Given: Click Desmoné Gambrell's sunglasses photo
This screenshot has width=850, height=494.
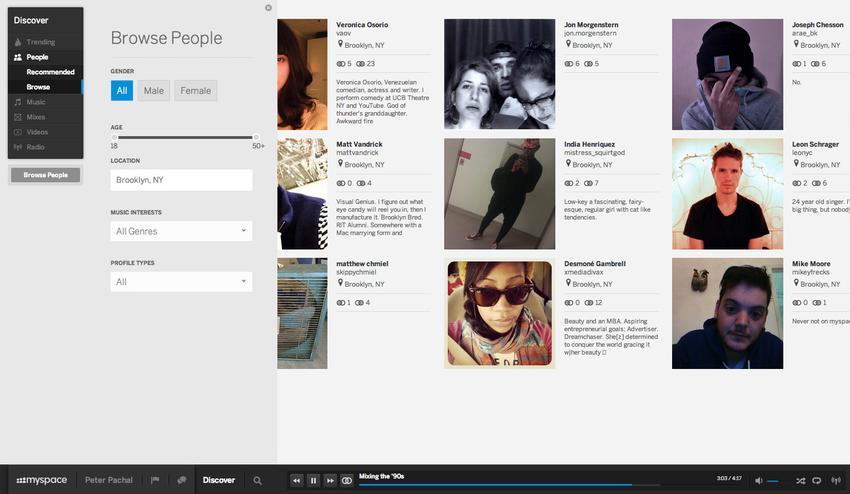Looking at the screenshot, I should (x=499, y=313).
